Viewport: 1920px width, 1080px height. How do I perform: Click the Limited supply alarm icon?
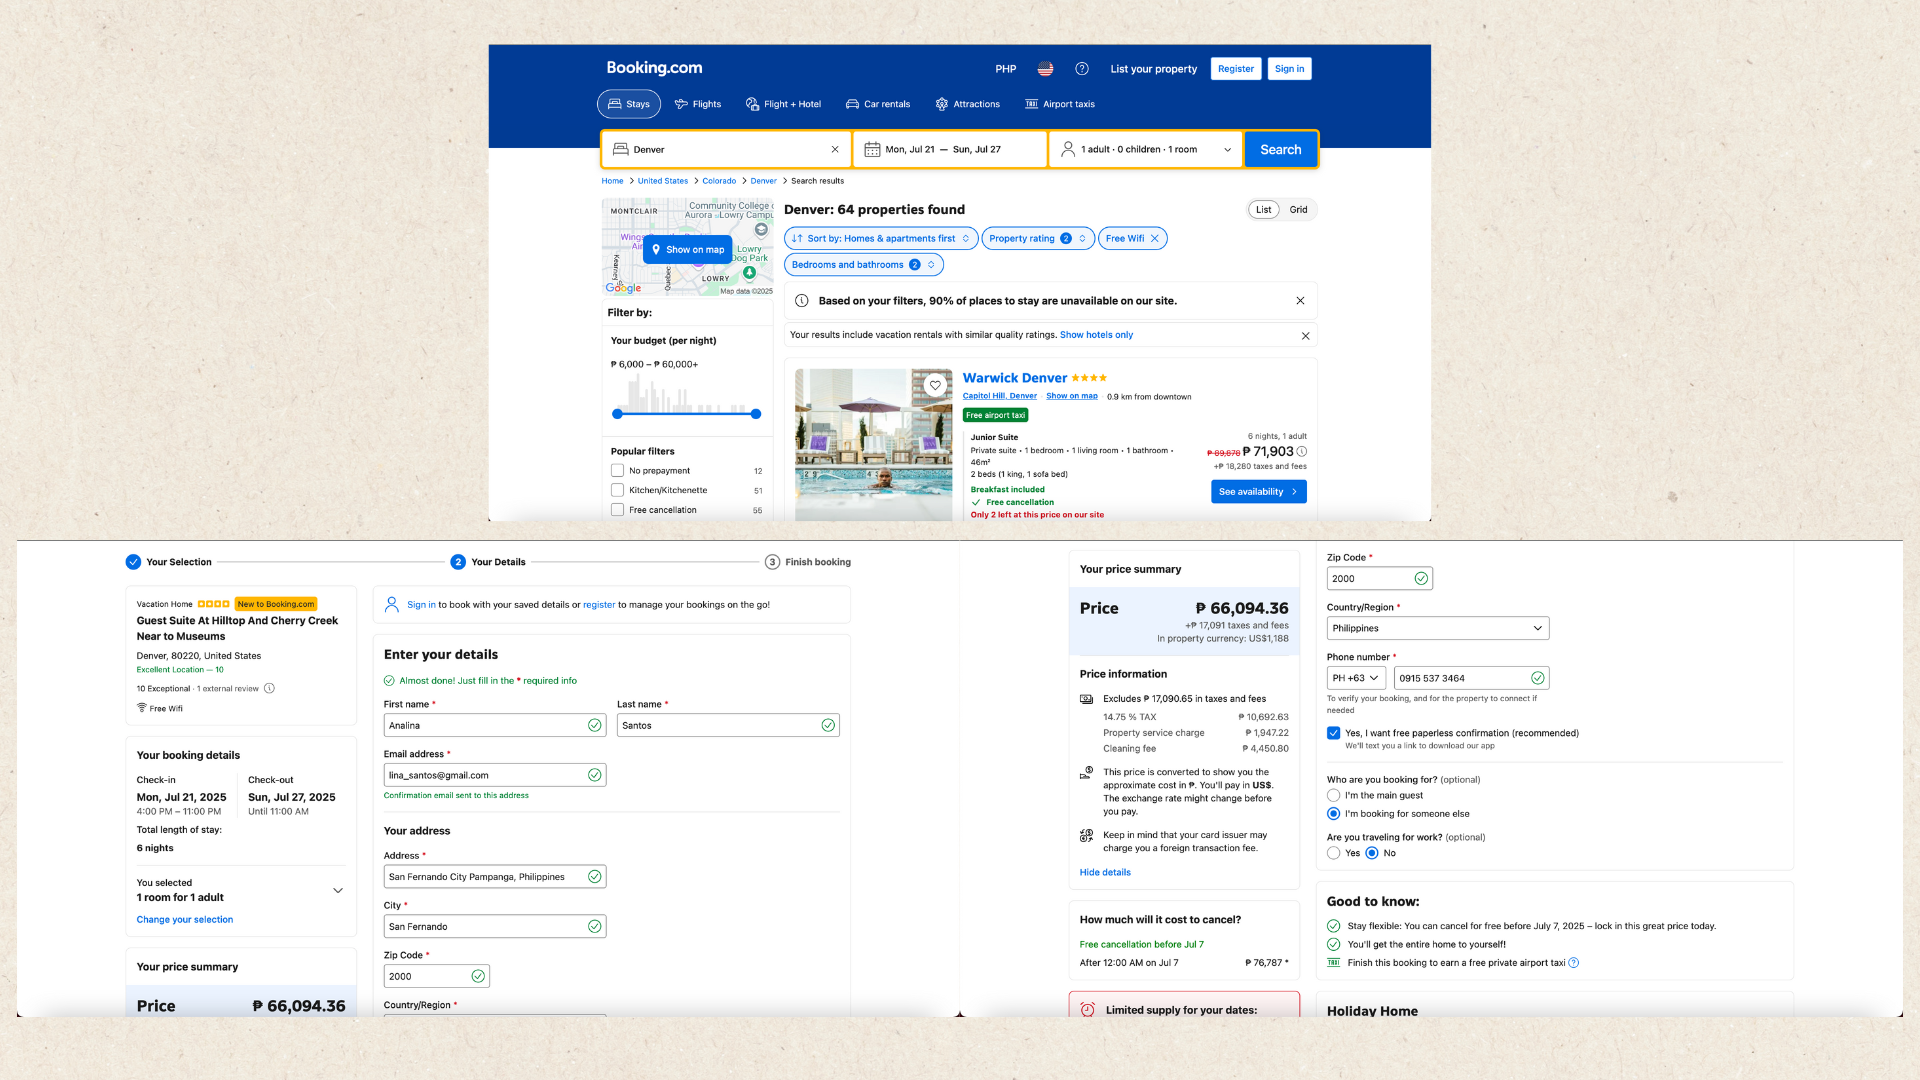click(x=1087, y=1010)
